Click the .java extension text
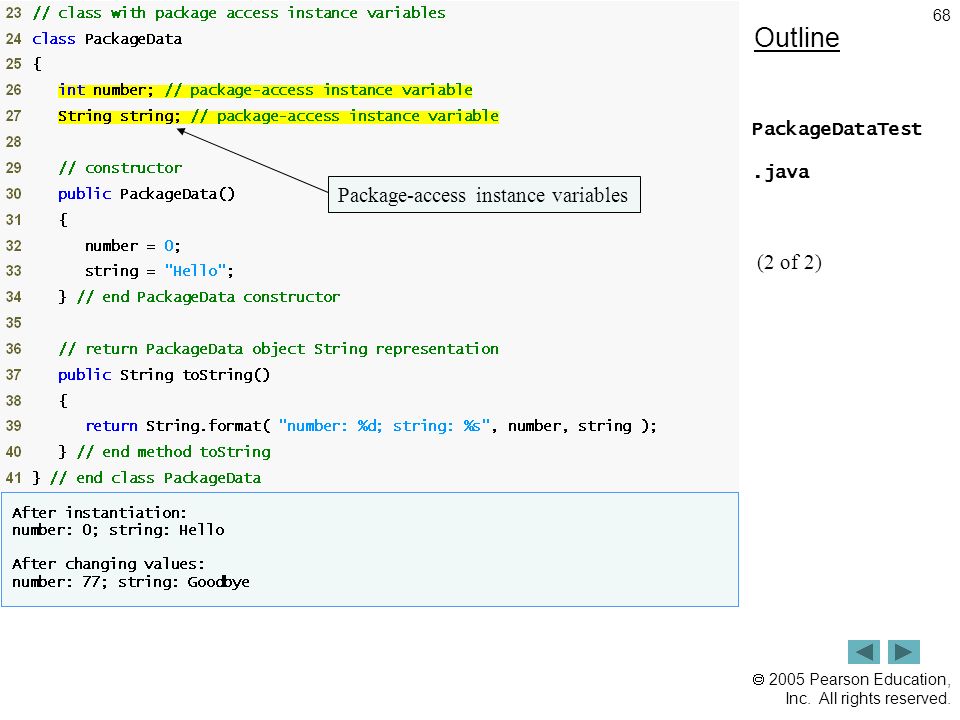Screen dimensions: 960x720 coord(781,172)
